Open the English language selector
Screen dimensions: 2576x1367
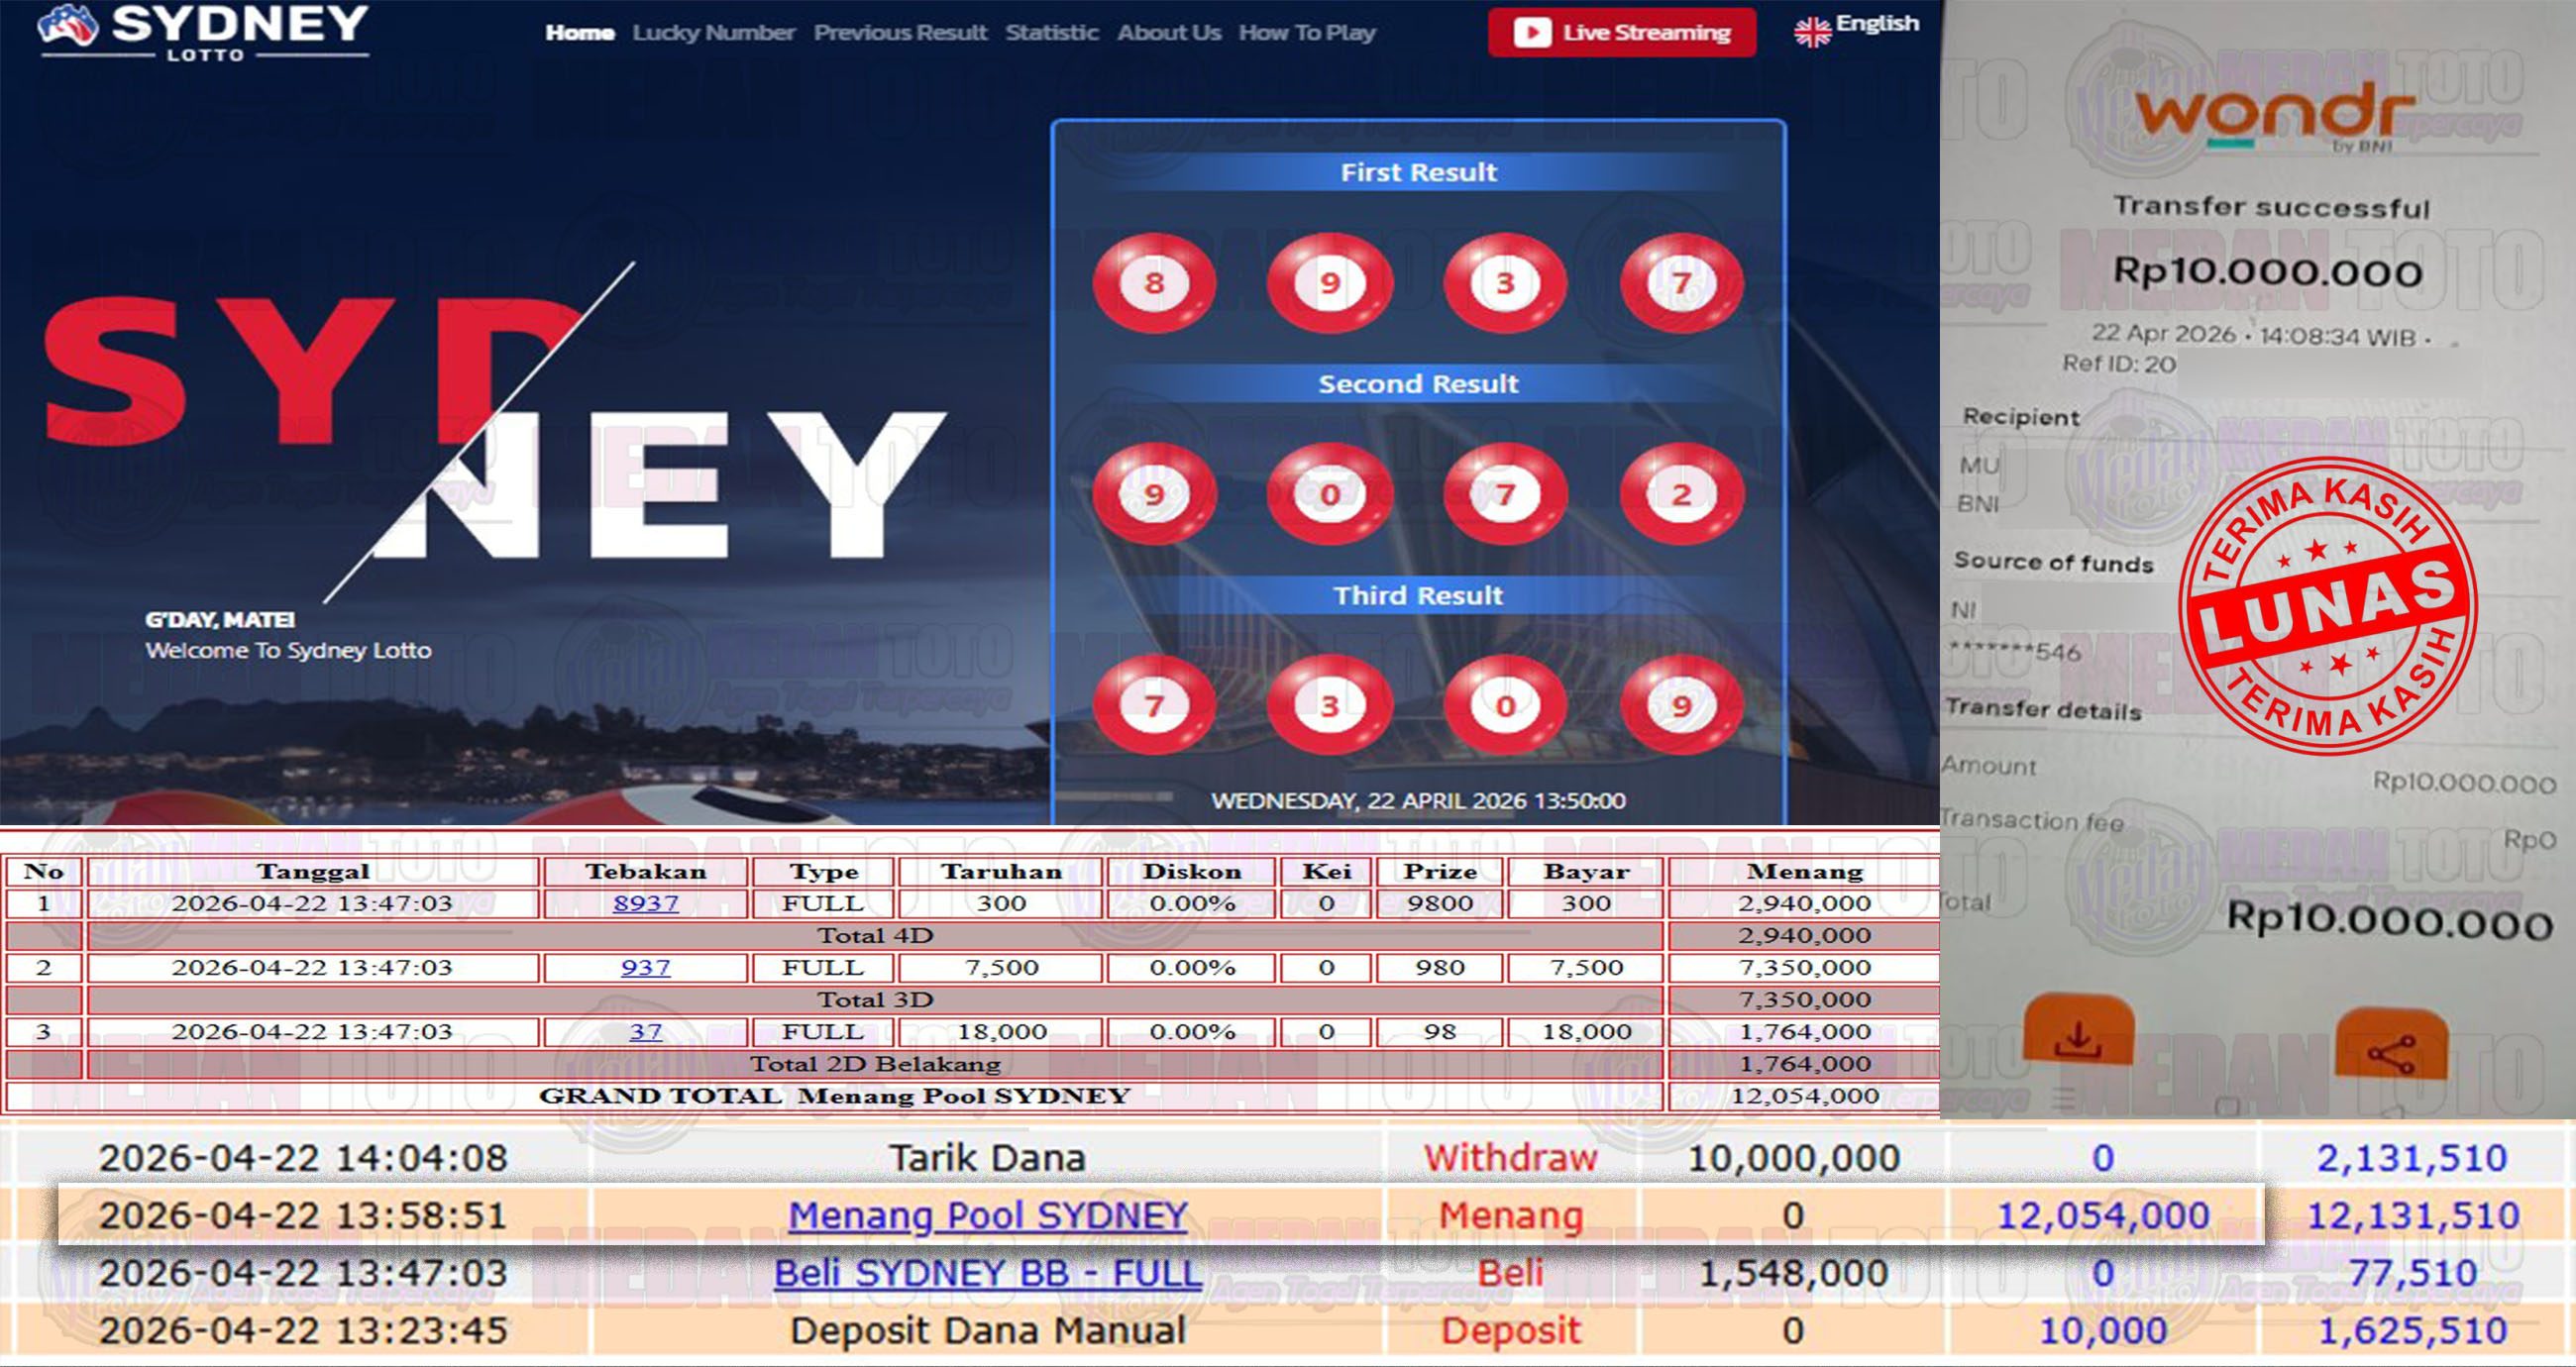point(1856,28)
